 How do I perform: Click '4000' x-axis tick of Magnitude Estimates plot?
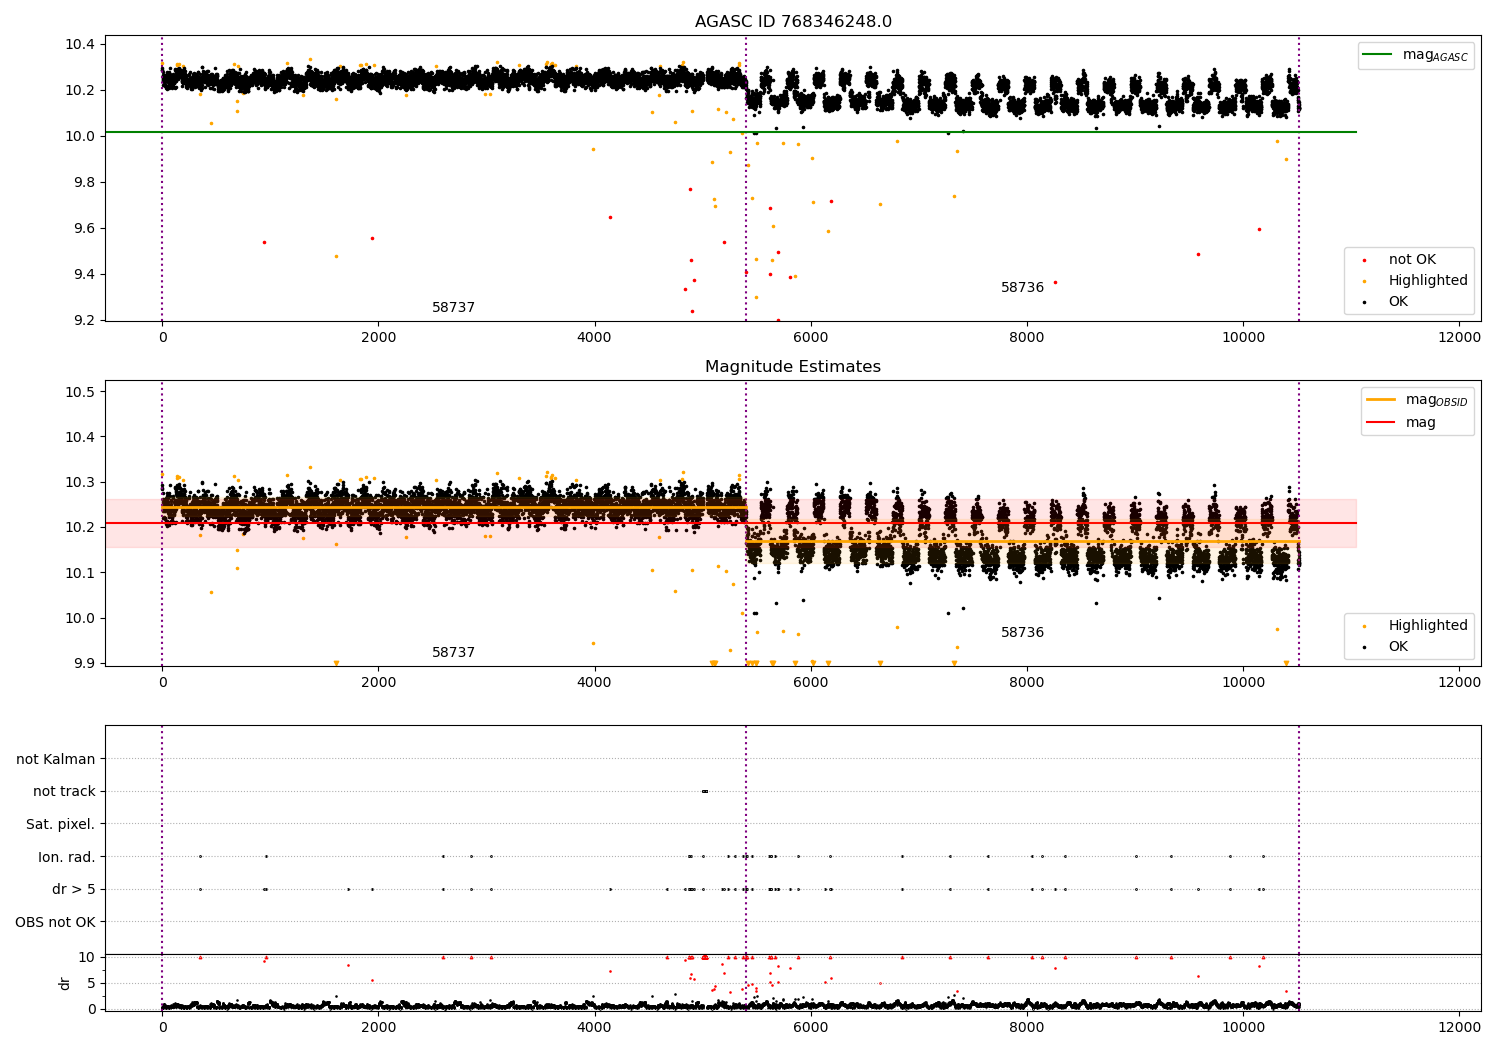click(x=595, y=683)
